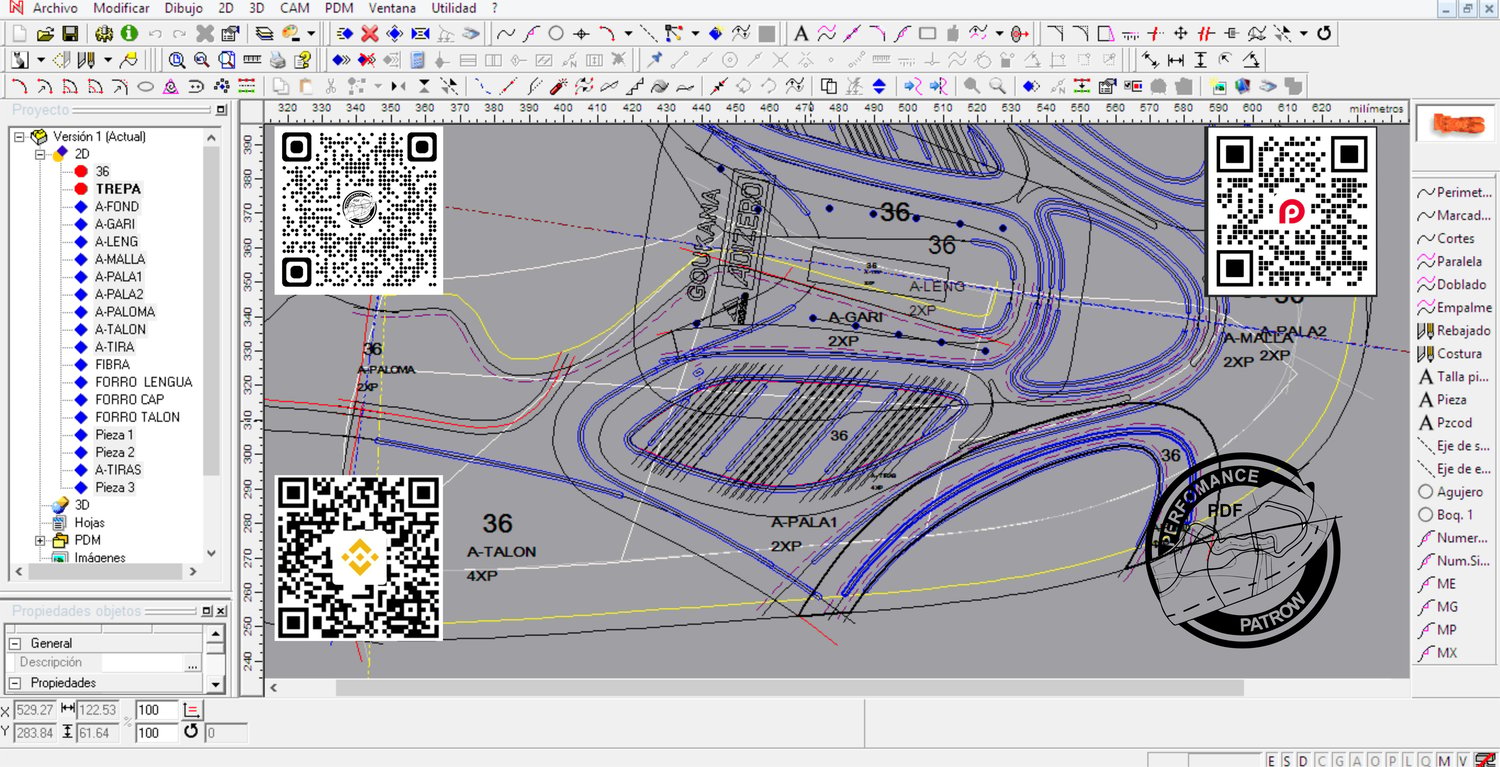Open the dropdown arrow beside the pencils icon
The height and width of the screenshot is (767, 1500).
pyautogui.click(x=108, y=60)
